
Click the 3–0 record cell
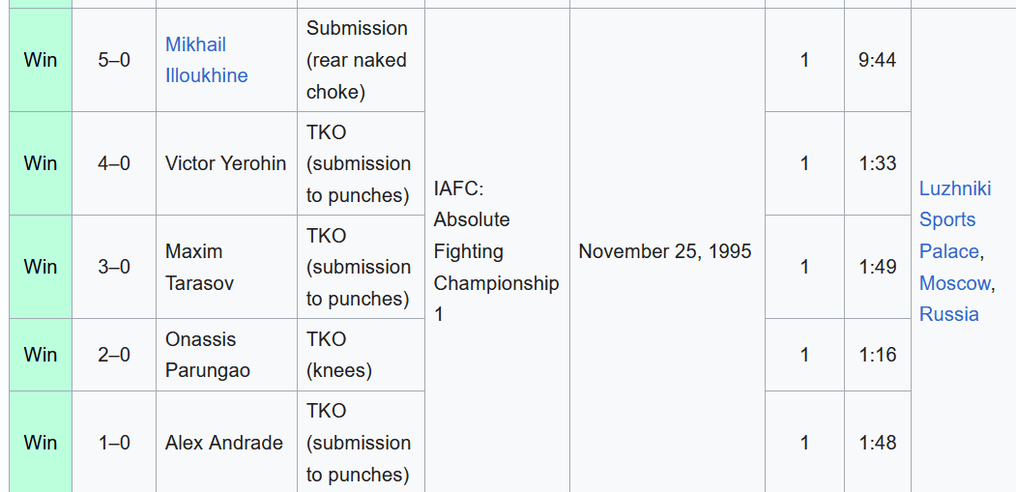tap(114, 267)
